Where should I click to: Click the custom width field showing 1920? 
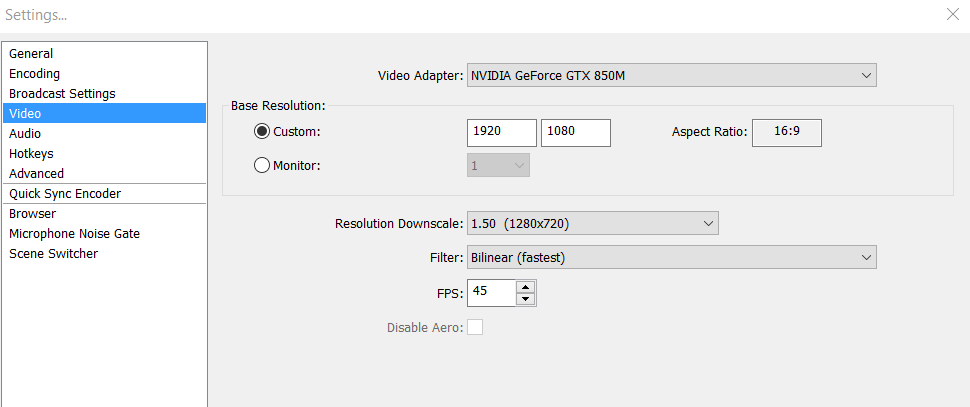(501, 133)
